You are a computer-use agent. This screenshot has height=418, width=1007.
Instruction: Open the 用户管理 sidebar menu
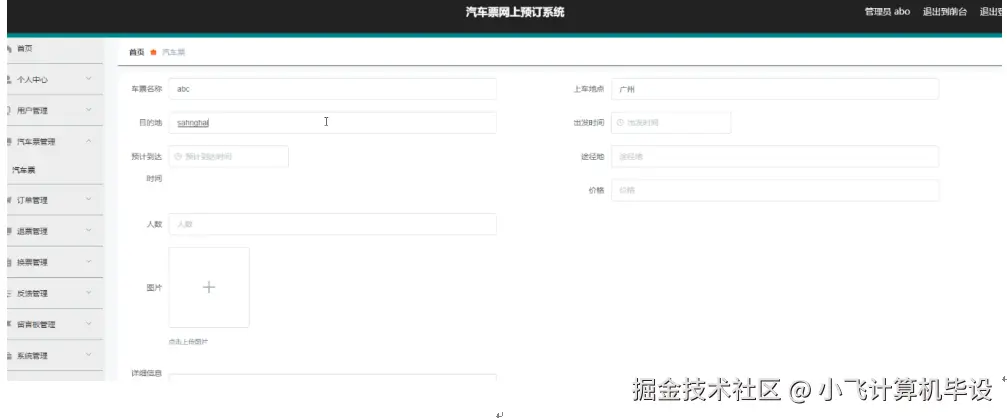coord(55,110)
